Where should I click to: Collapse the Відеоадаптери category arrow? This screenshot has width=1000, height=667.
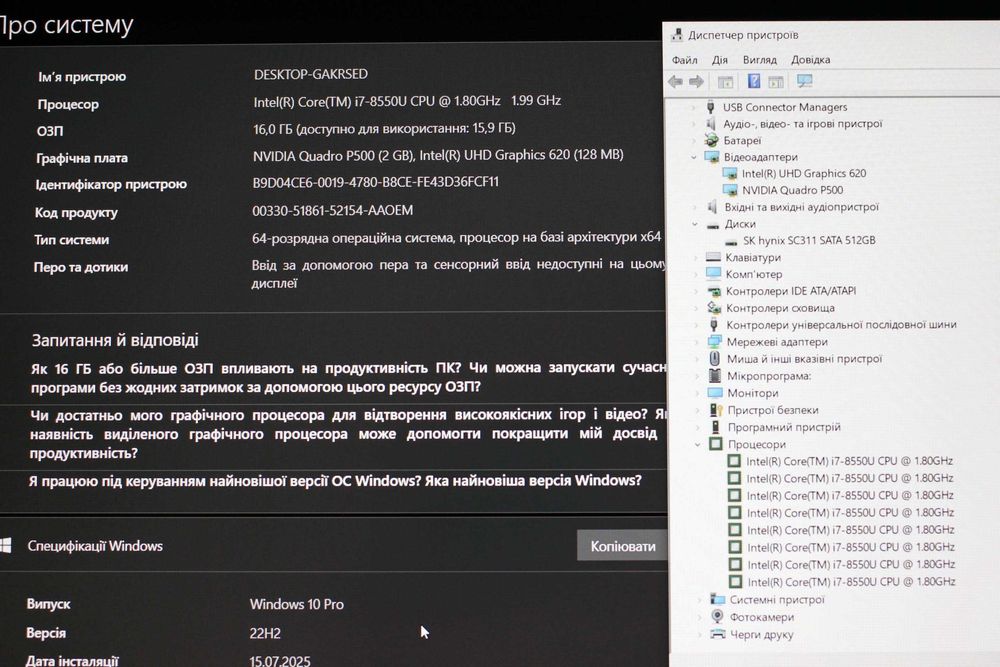(694, 157)
